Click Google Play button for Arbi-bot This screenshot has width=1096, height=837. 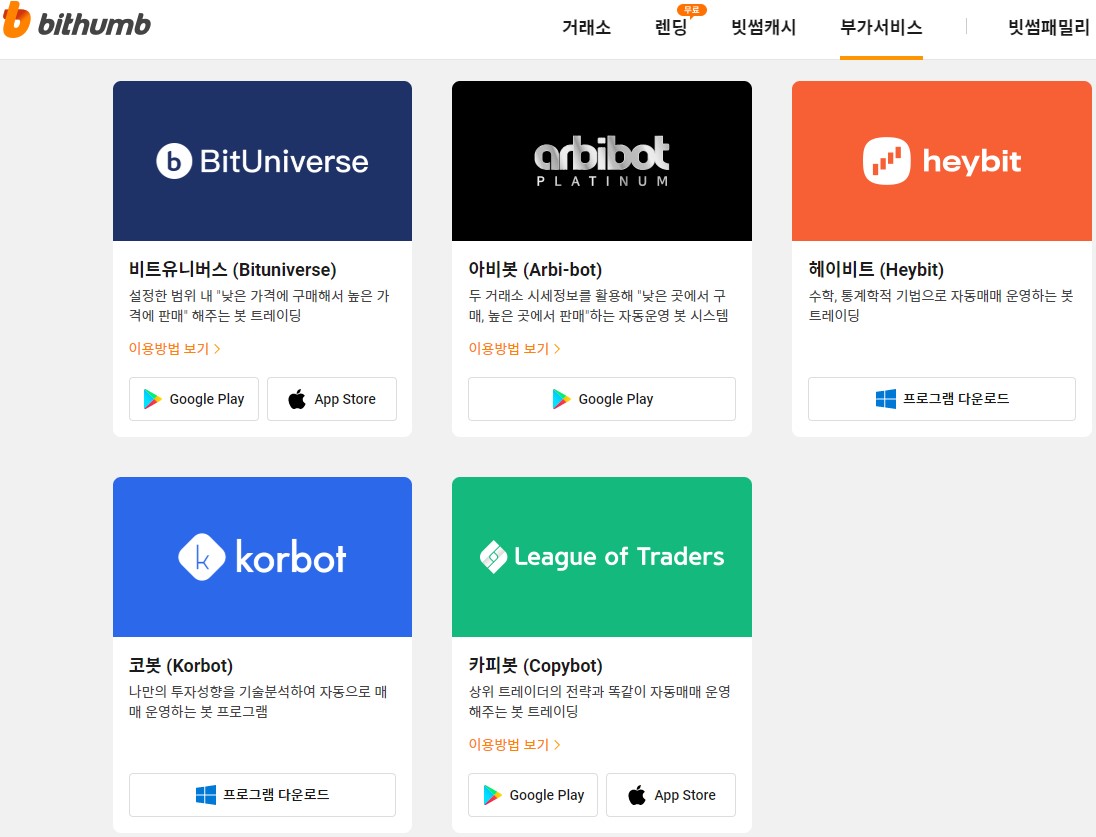pos(602,399)
